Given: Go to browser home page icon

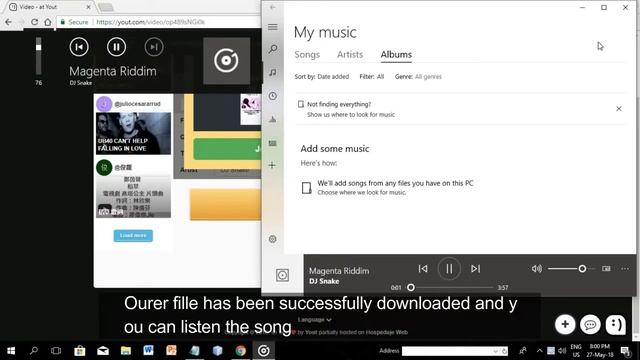Looking at the screenshot, I should click(x=48, y=22).
